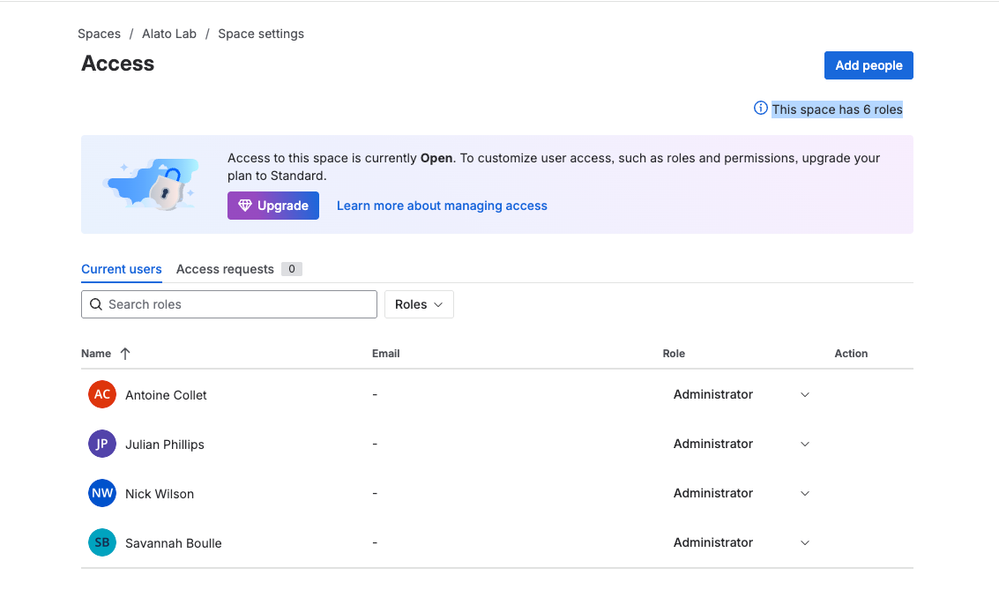Expand Nick Wilson's role chevron
Viewport: 999px width, 606px height.
tap(805, 493)
